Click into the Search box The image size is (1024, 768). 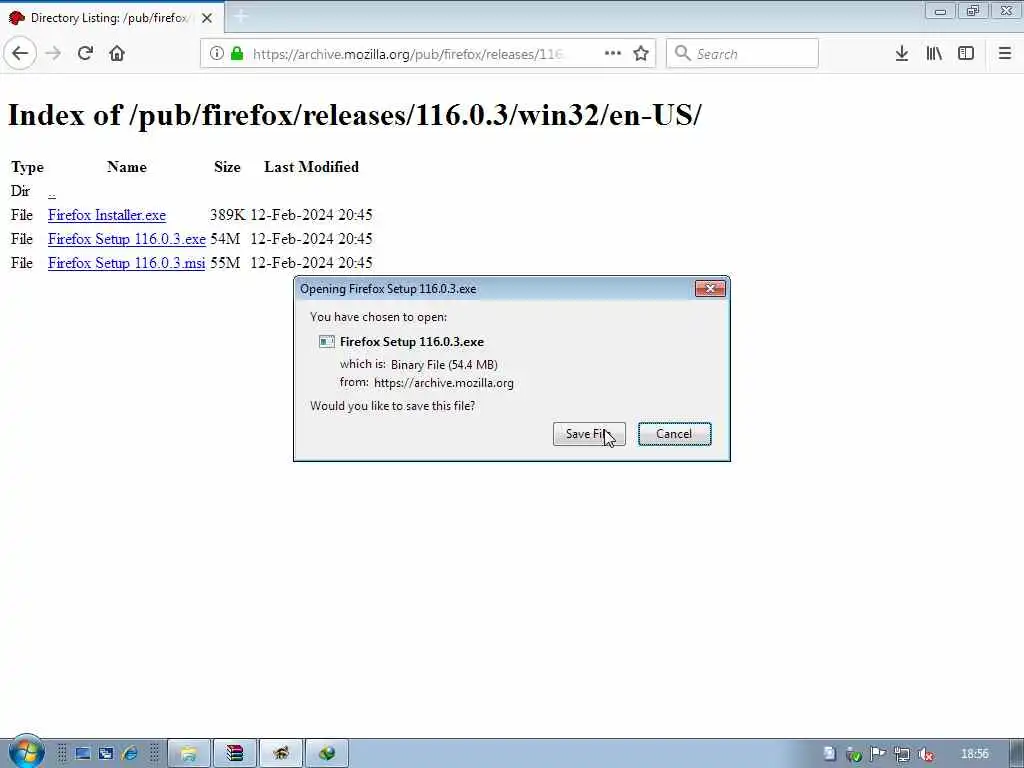pyautogui.click(x=742, y=54)
